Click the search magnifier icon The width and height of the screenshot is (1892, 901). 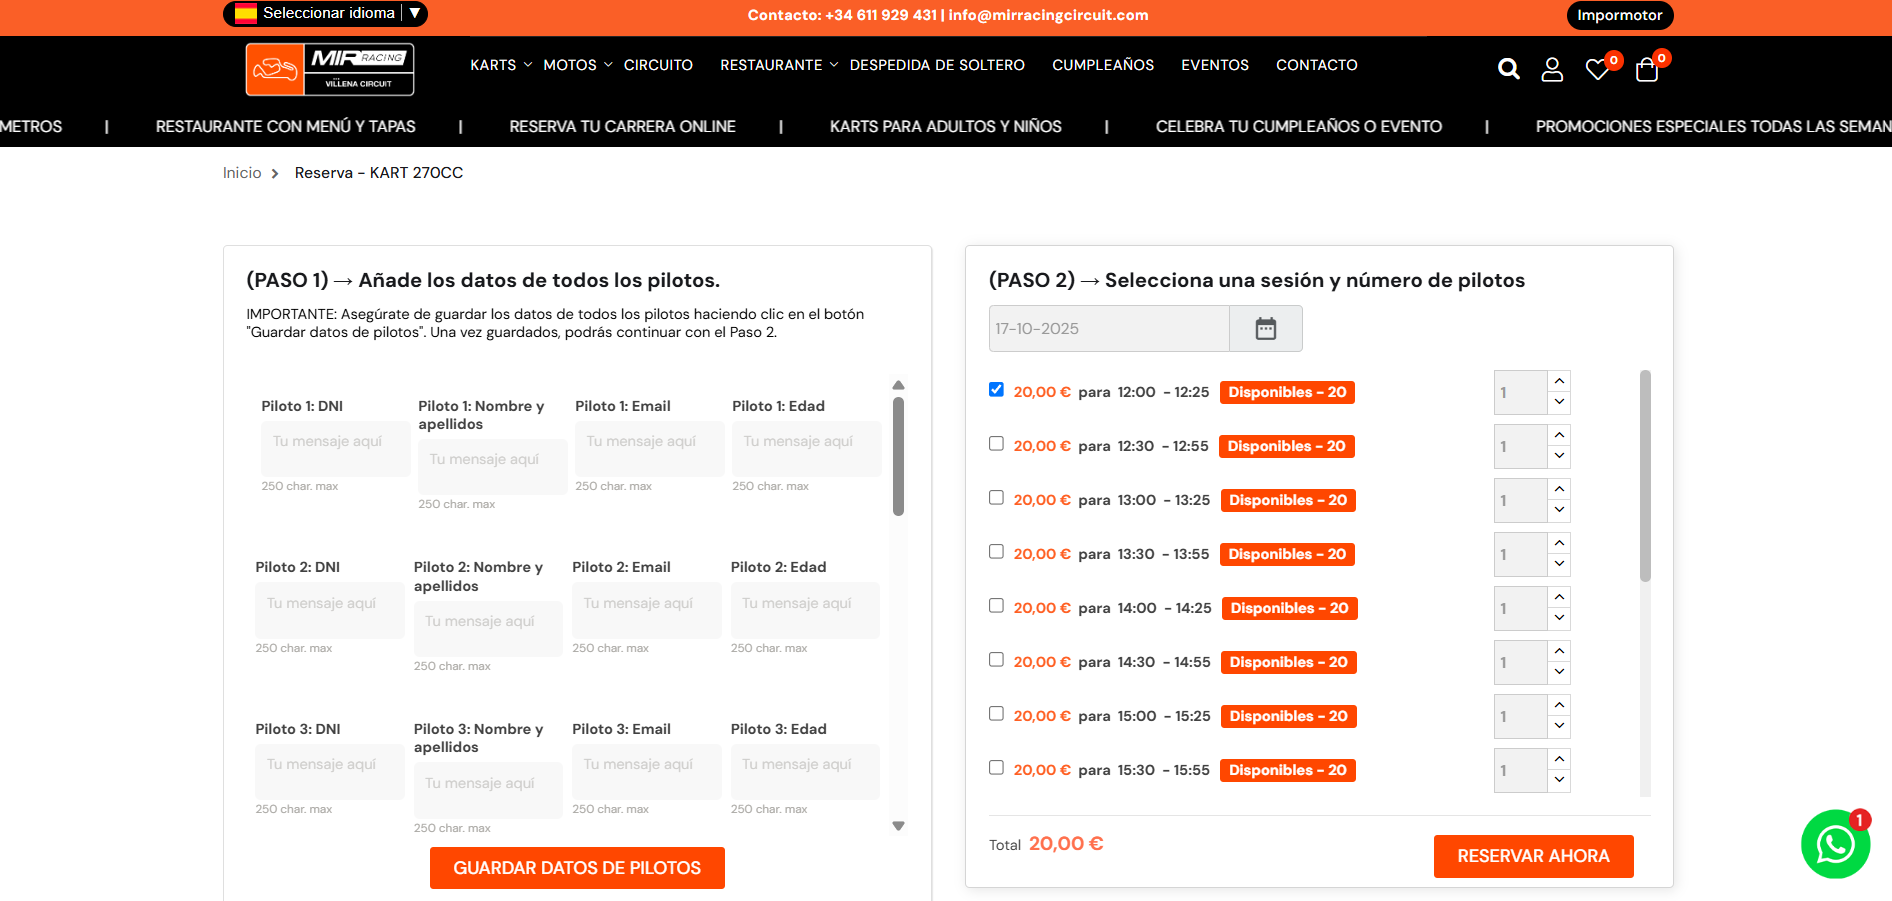tap(1508, 68)
